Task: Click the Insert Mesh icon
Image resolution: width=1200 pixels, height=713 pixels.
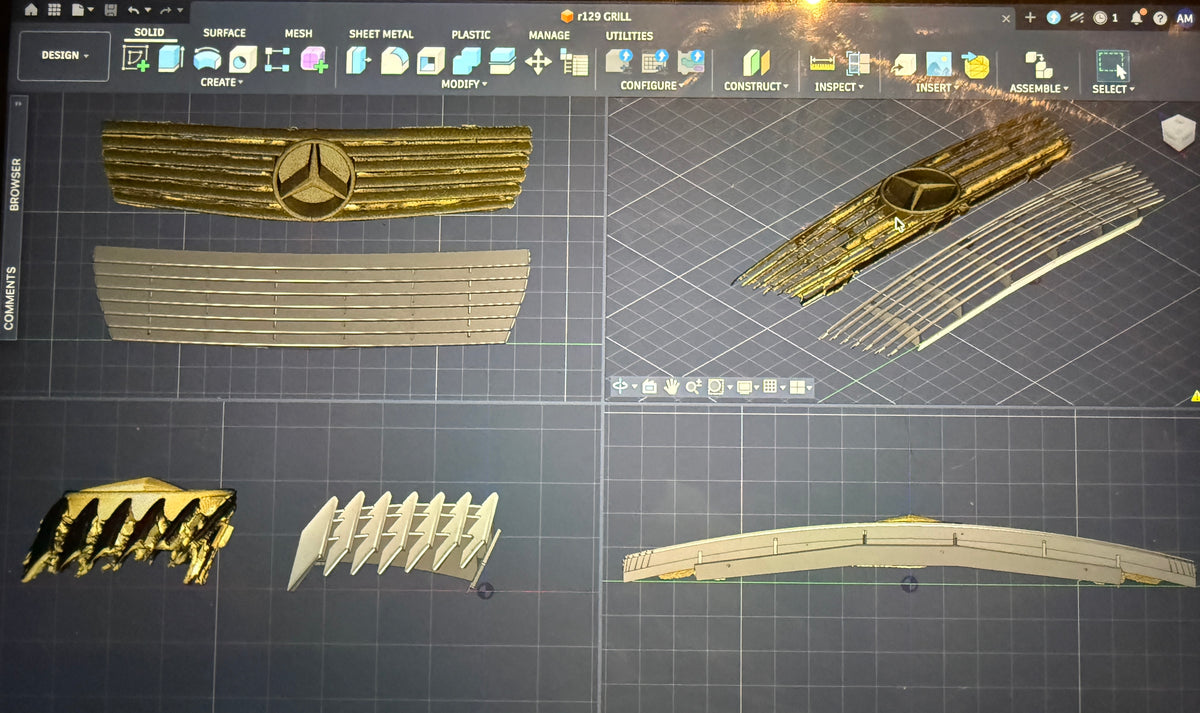Action: [x=975, y=65]
